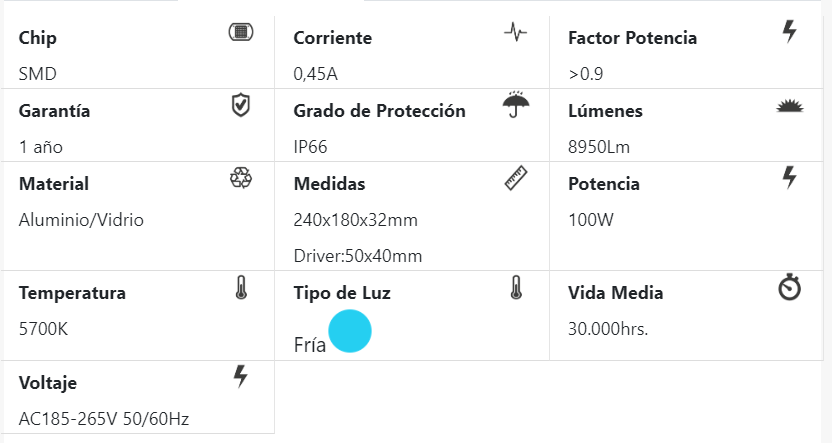Click the ruler icon beside Medidas
This screenshot has width=832, height=443.
515,178
